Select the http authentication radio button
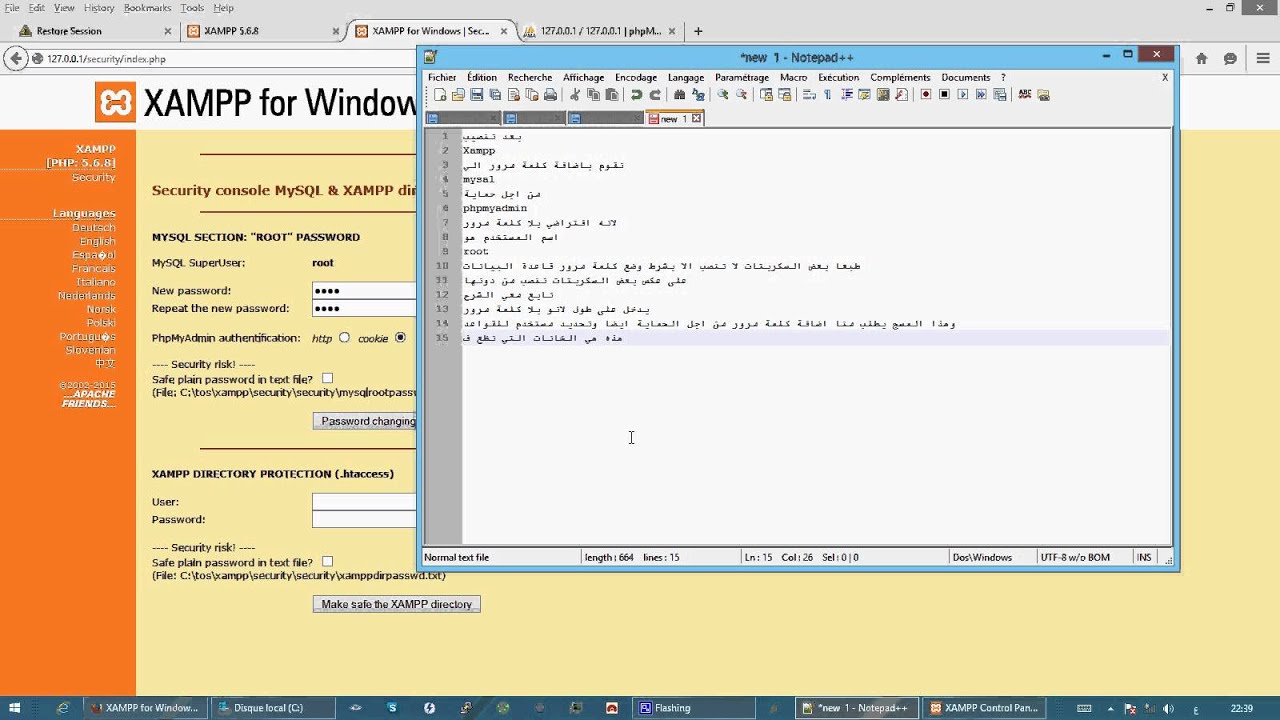 (x=344, y=338)
